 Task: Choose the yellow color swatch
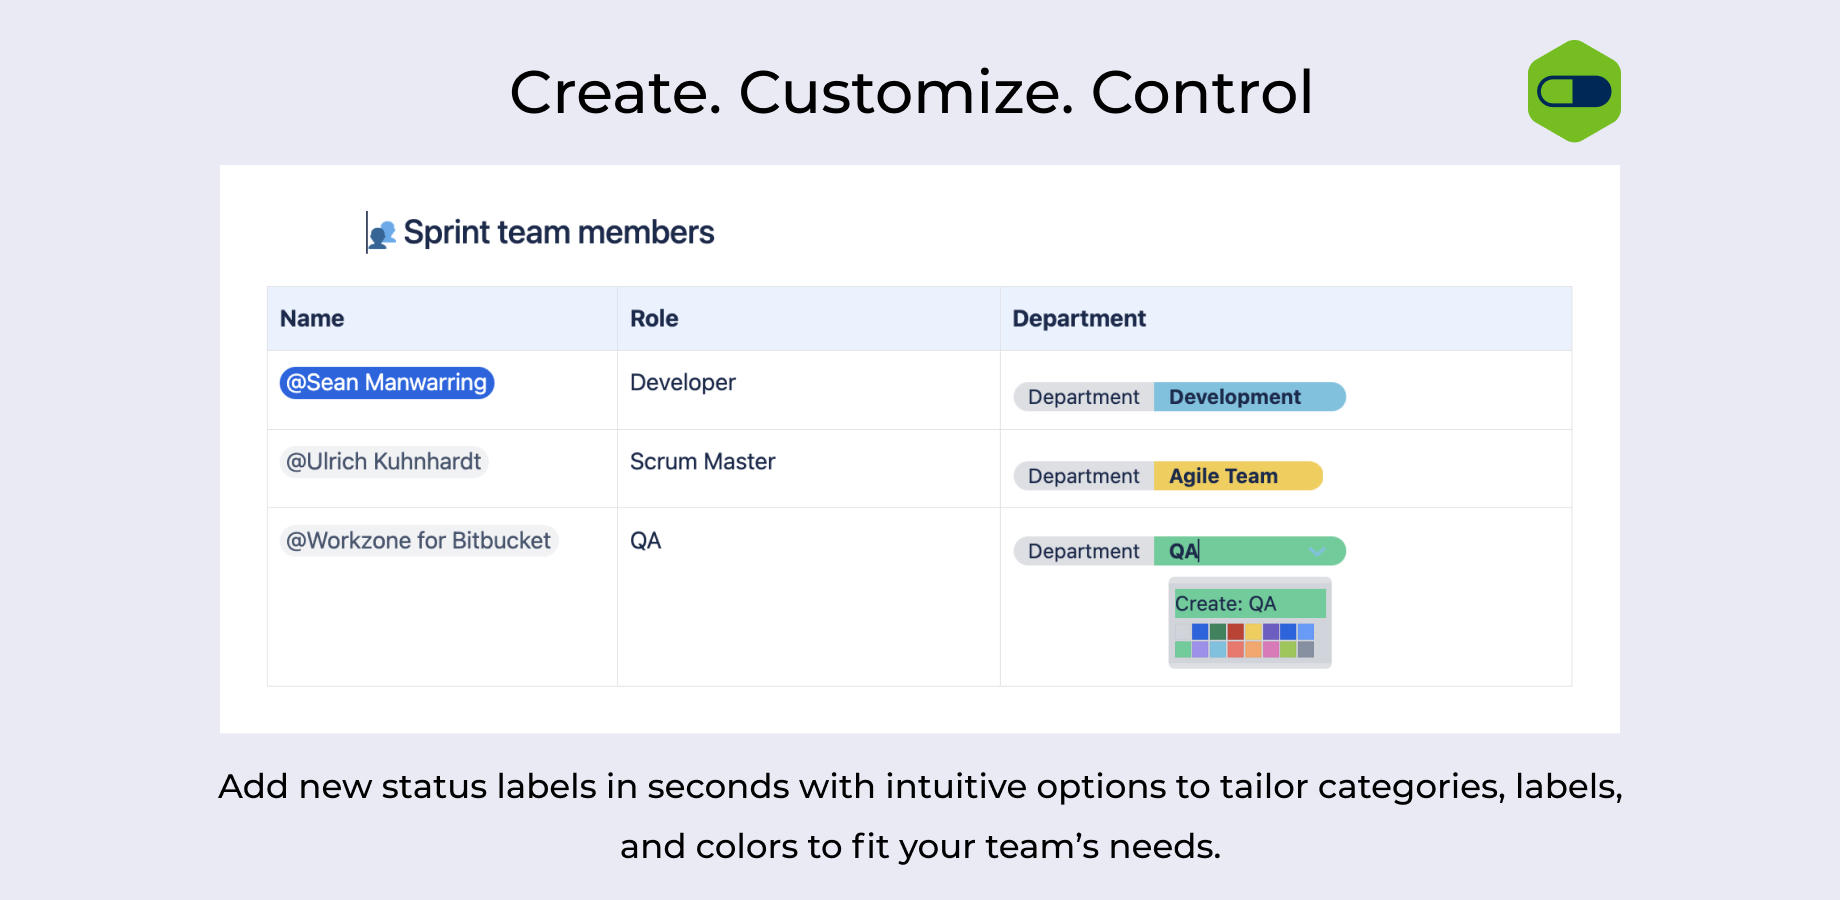click(1253, 632)
